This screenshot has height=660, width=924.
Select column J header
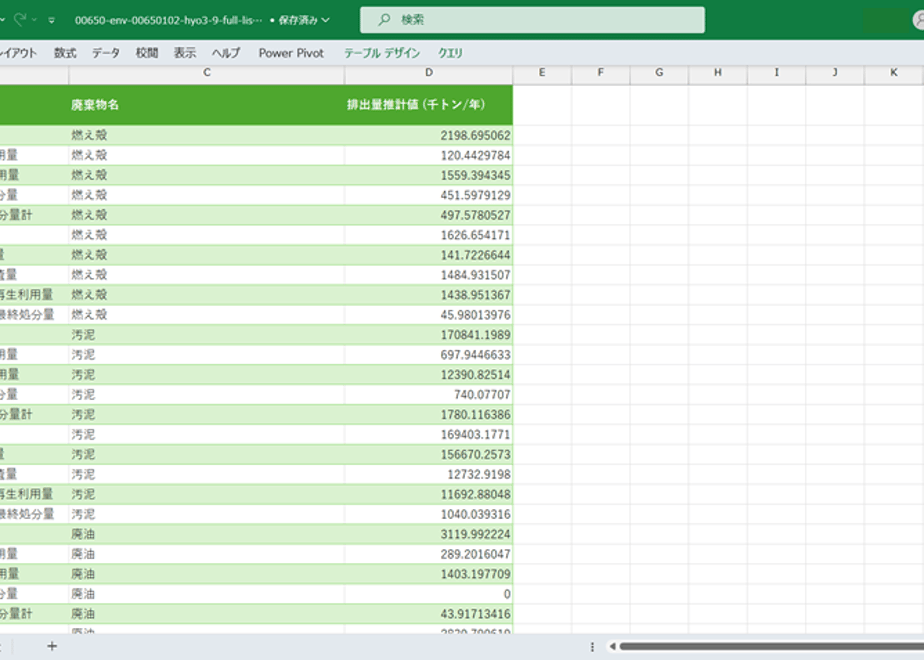click(x=834, y=73)
